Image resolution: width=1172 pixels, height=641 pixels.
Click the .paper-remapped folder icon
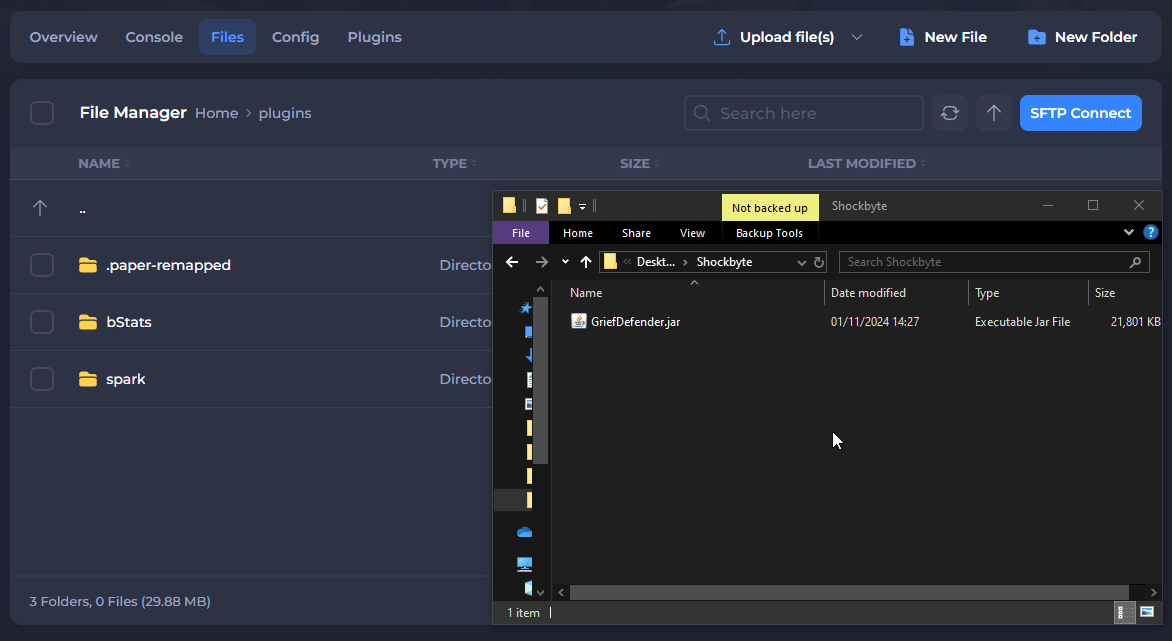[88, 265]
